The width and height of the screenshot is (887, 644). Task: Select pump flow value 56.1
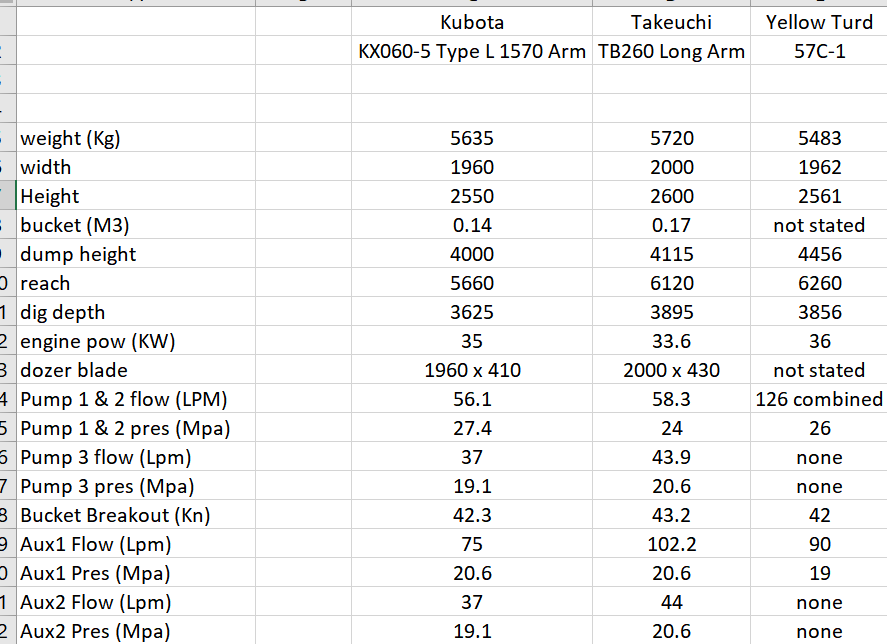coord(472,399)
